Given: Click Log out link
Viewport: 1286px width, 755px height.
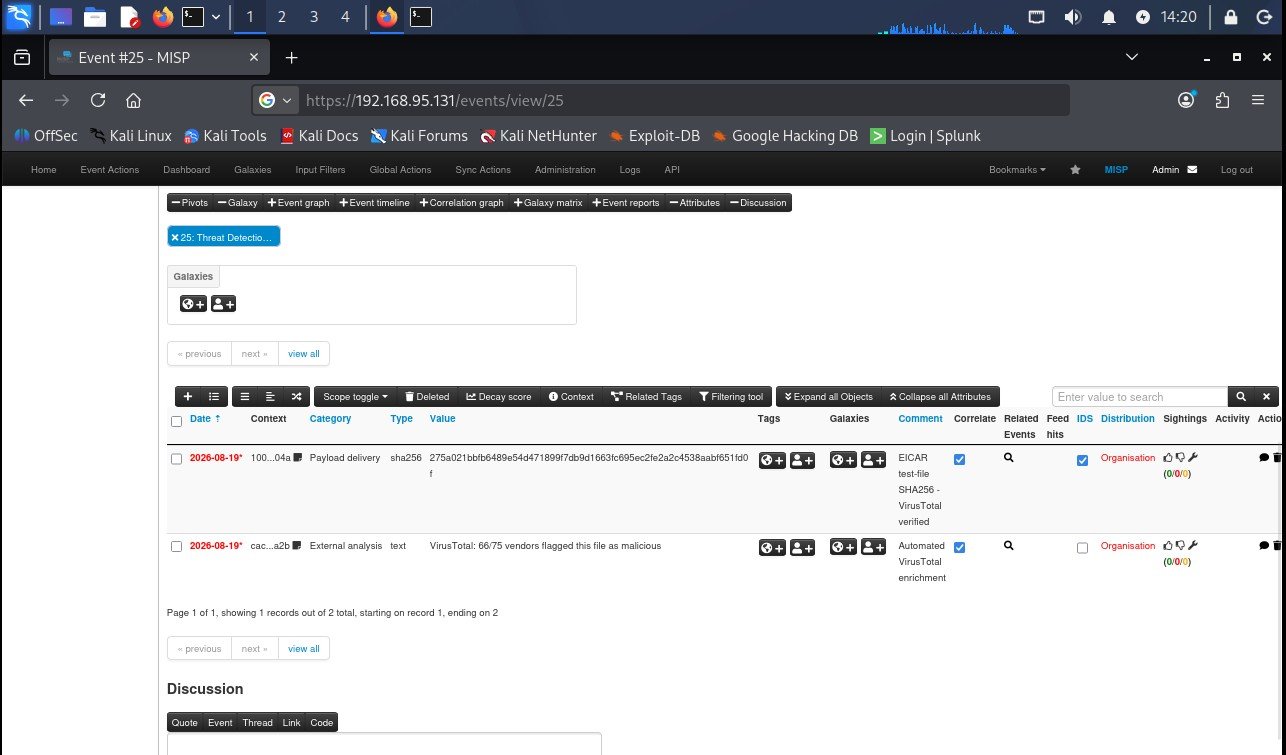Looking at the screenshot, I should click(1236, 170).
